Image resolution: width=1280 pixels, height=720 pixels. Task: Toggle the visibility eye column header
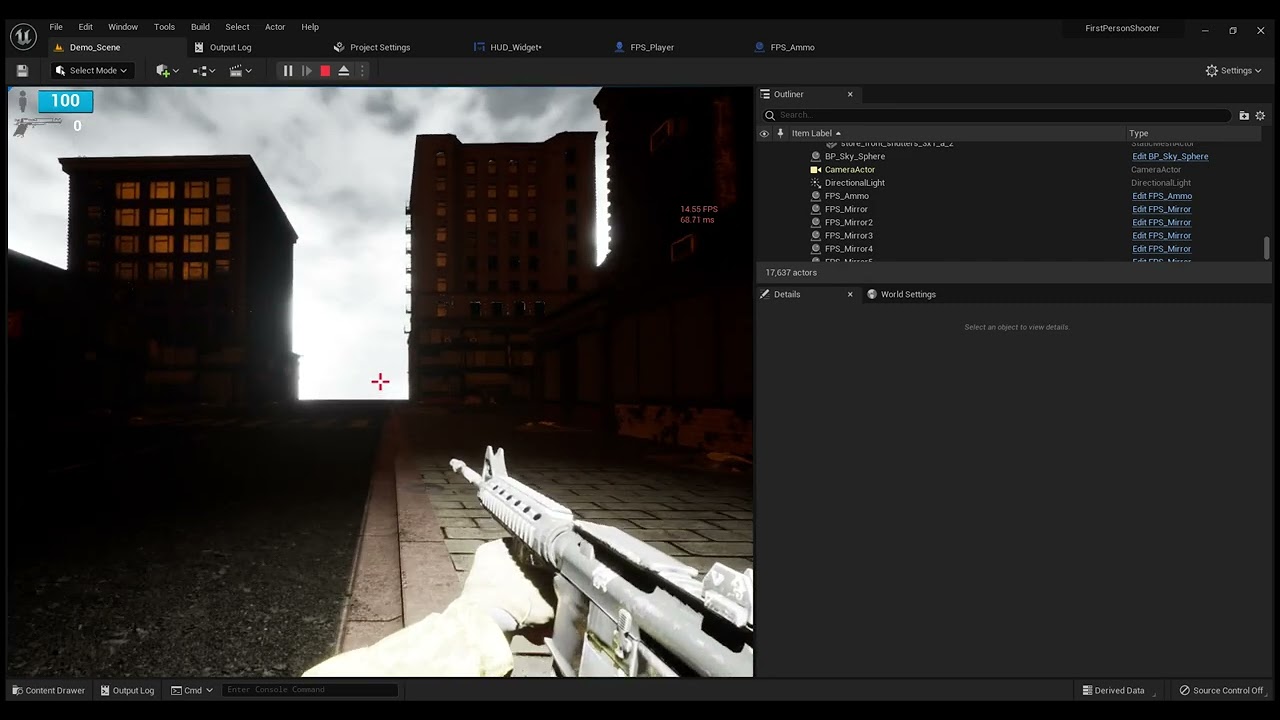tap(765, 133)
